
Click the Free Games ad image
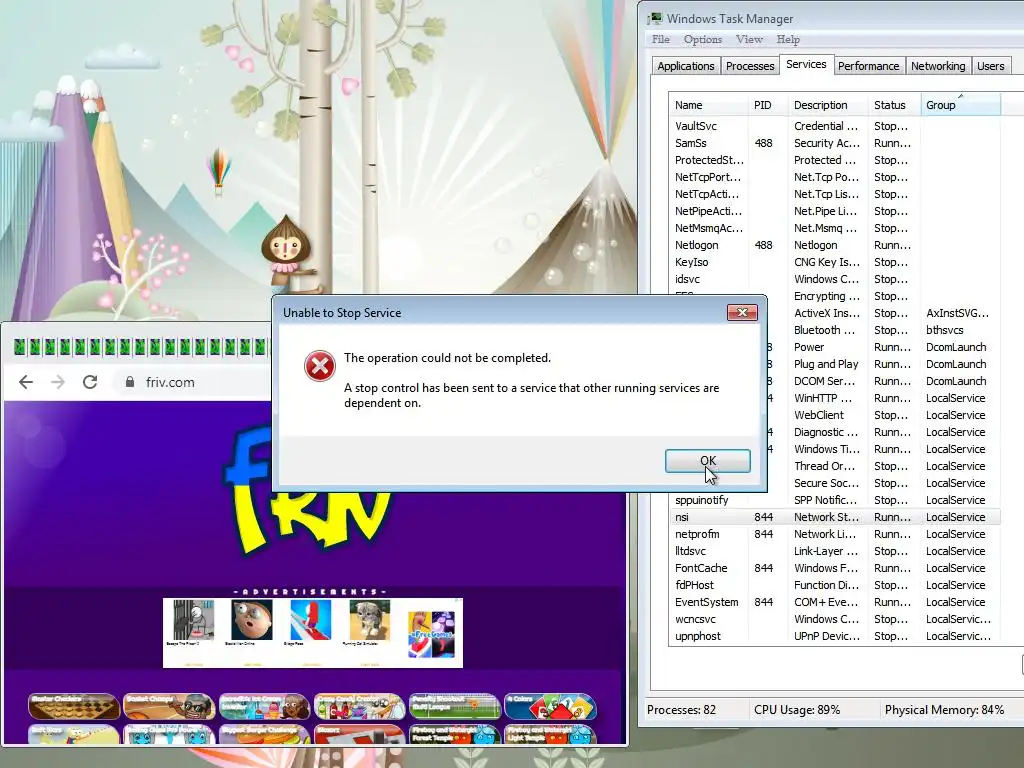click(x=431, y=633)
